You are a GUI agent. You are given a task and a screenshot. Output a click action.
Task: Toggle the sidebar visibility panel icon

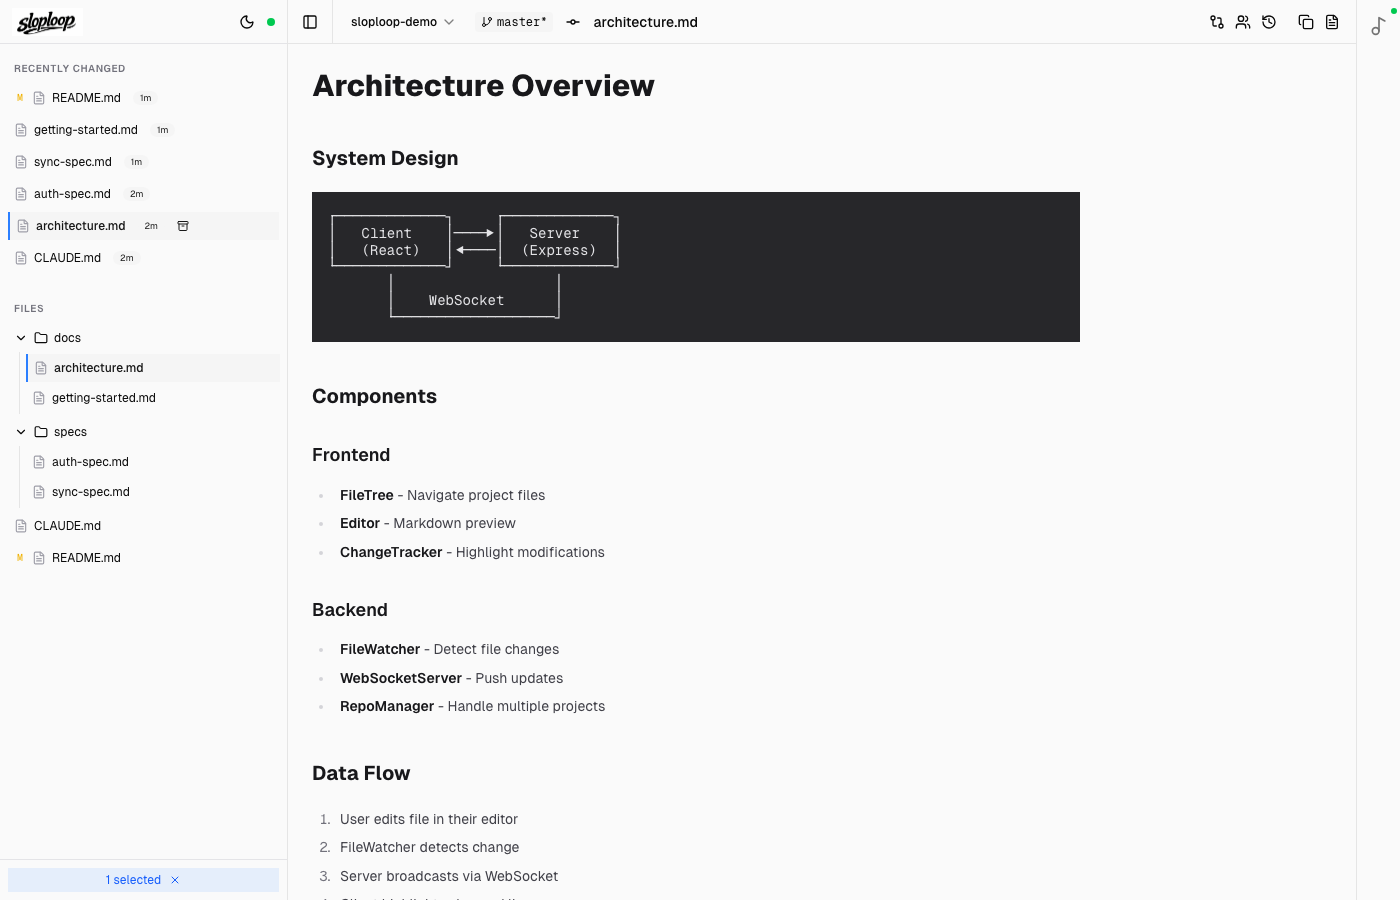[x=310, y=21]
